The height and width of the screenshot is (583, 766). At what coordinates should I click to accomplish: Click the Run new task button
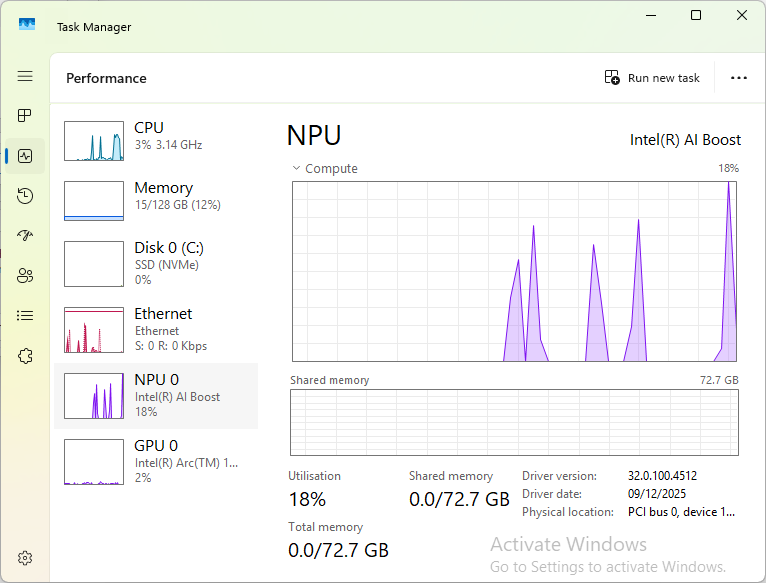tap(652, 78)
